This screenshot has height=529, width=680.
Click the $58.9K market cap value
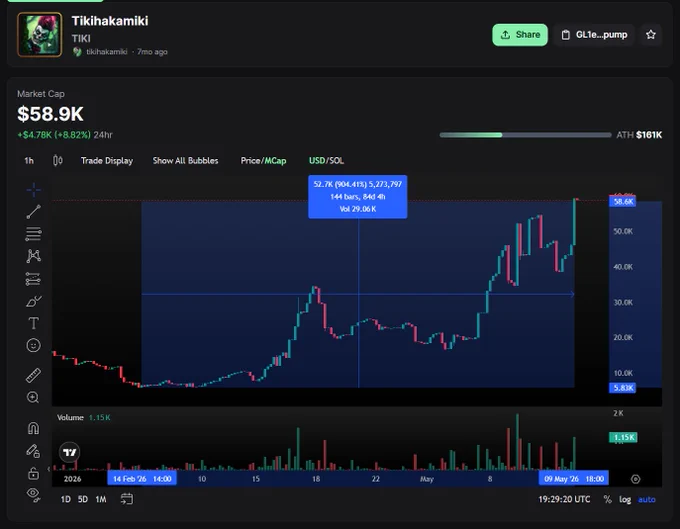(50, 114)
